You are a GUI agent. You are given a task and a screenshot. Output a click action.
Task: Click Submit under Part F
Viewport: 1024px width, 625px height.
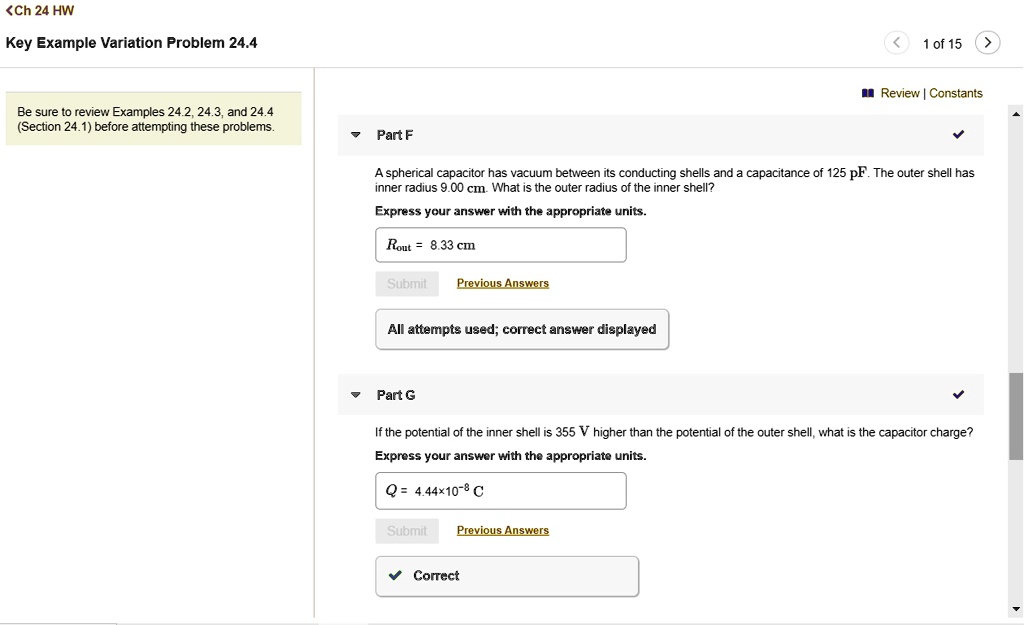[406, 283]
